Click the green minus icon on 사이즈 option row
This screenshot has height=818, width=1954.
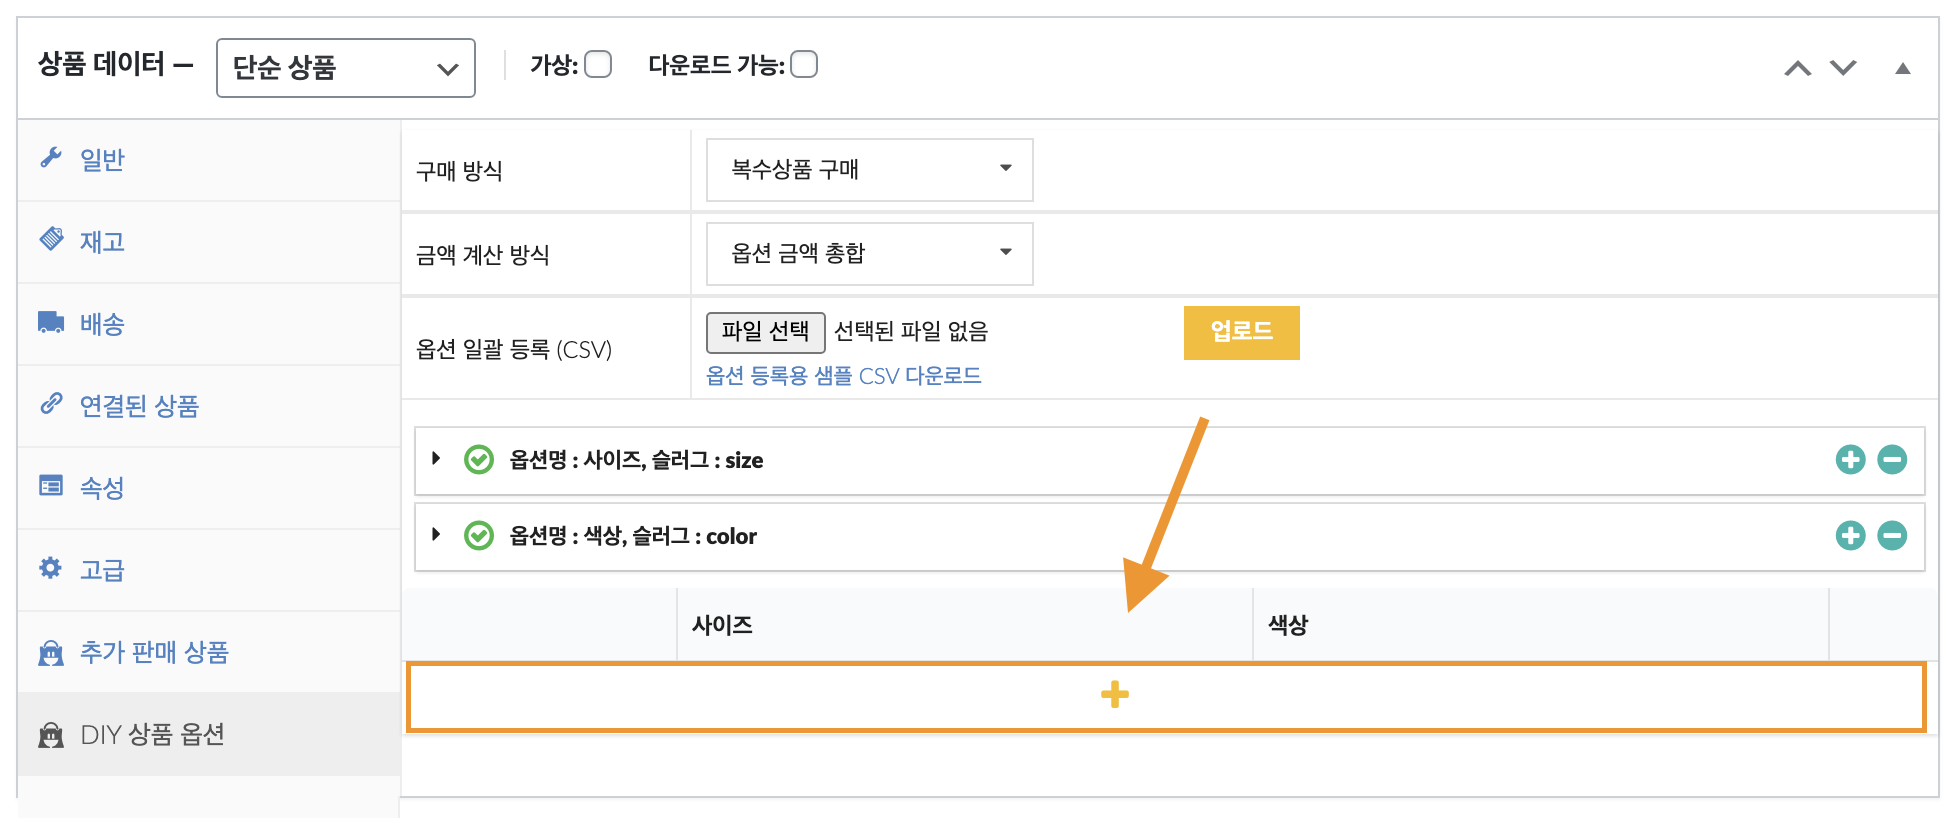(1891, 460)
